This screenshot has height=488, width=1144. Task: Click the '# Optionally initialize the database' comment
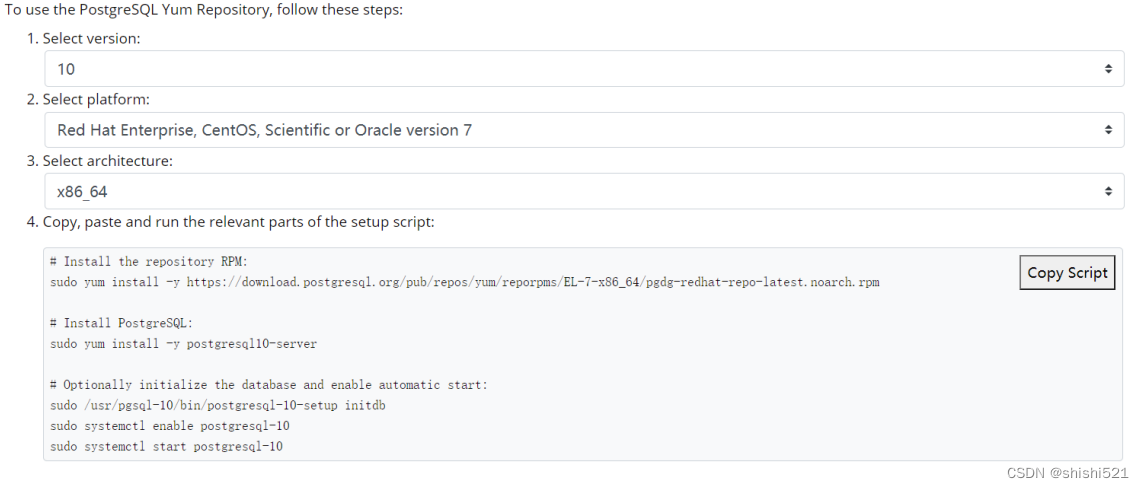click(x=268, y=384)
